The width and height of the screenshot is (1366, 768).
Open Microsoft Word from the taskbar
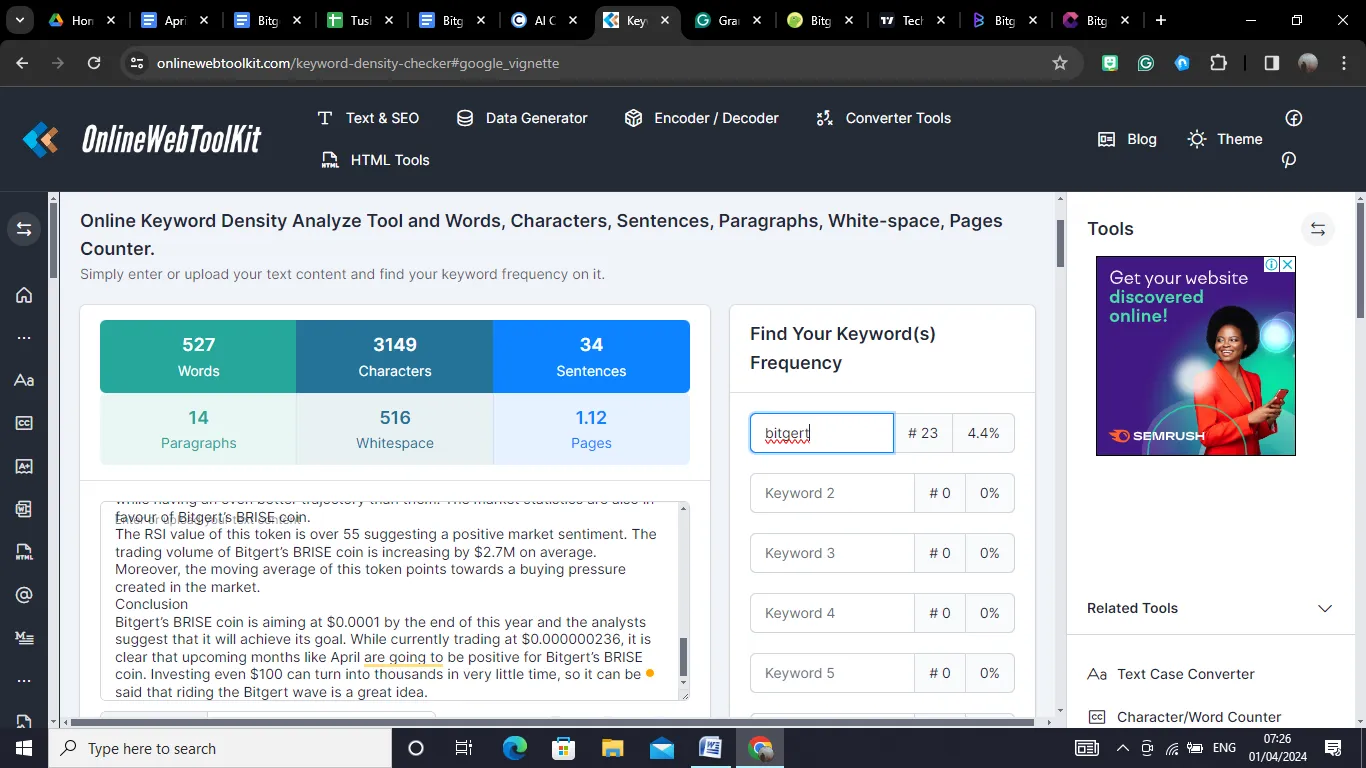pyautogui.click(x=710, y=748)
